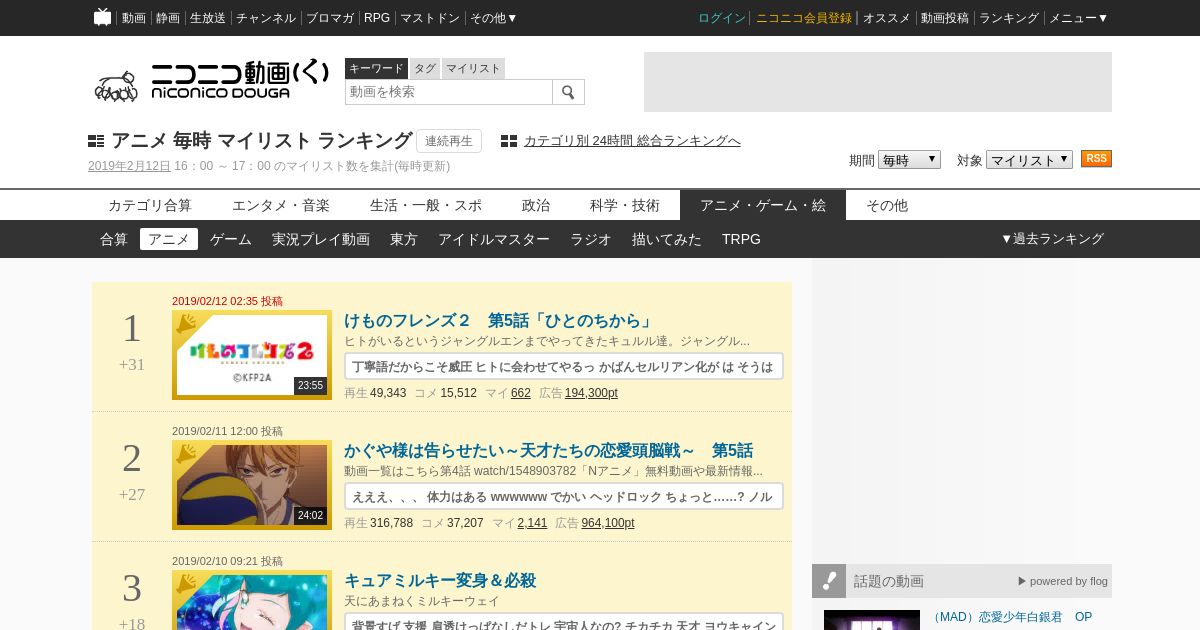This screenshot has width=1200, height=630.
Task: Open ランキング in top bar
Action: click(1009, 18)
